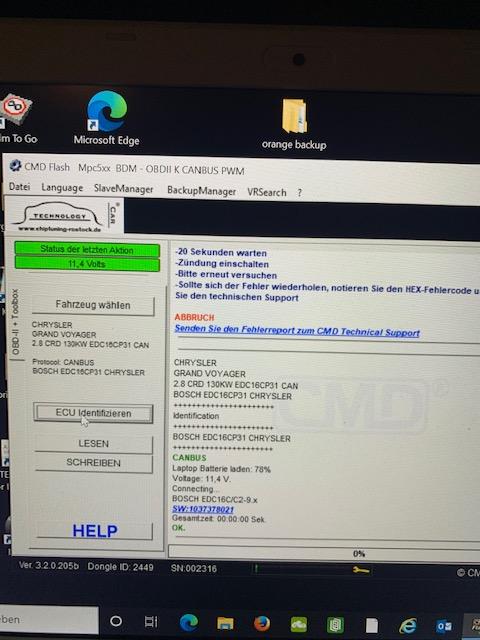This screenshot has height=640, width=480.
Task: Click the 'BOSCH EDC16C/C2-9.x' log line
Action: pyautogui.click(x=215, y=499)
